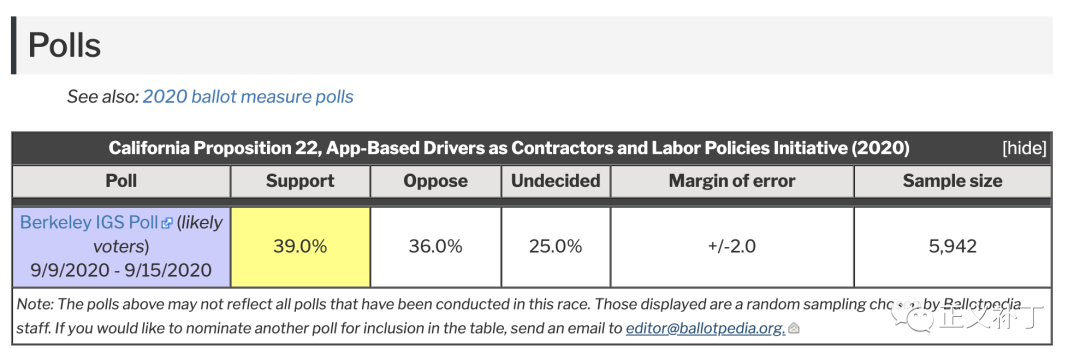Open the Berkeley IGS Poll link
The width and height of the screenshot is (1080, 364).
click(x=90, y=223)
